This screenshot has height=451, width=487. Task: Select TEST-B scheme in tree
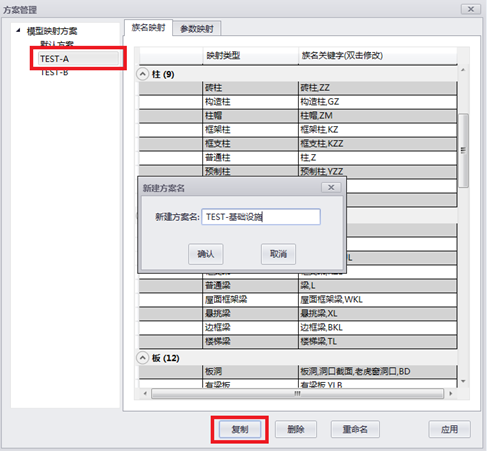pos(54,72)
